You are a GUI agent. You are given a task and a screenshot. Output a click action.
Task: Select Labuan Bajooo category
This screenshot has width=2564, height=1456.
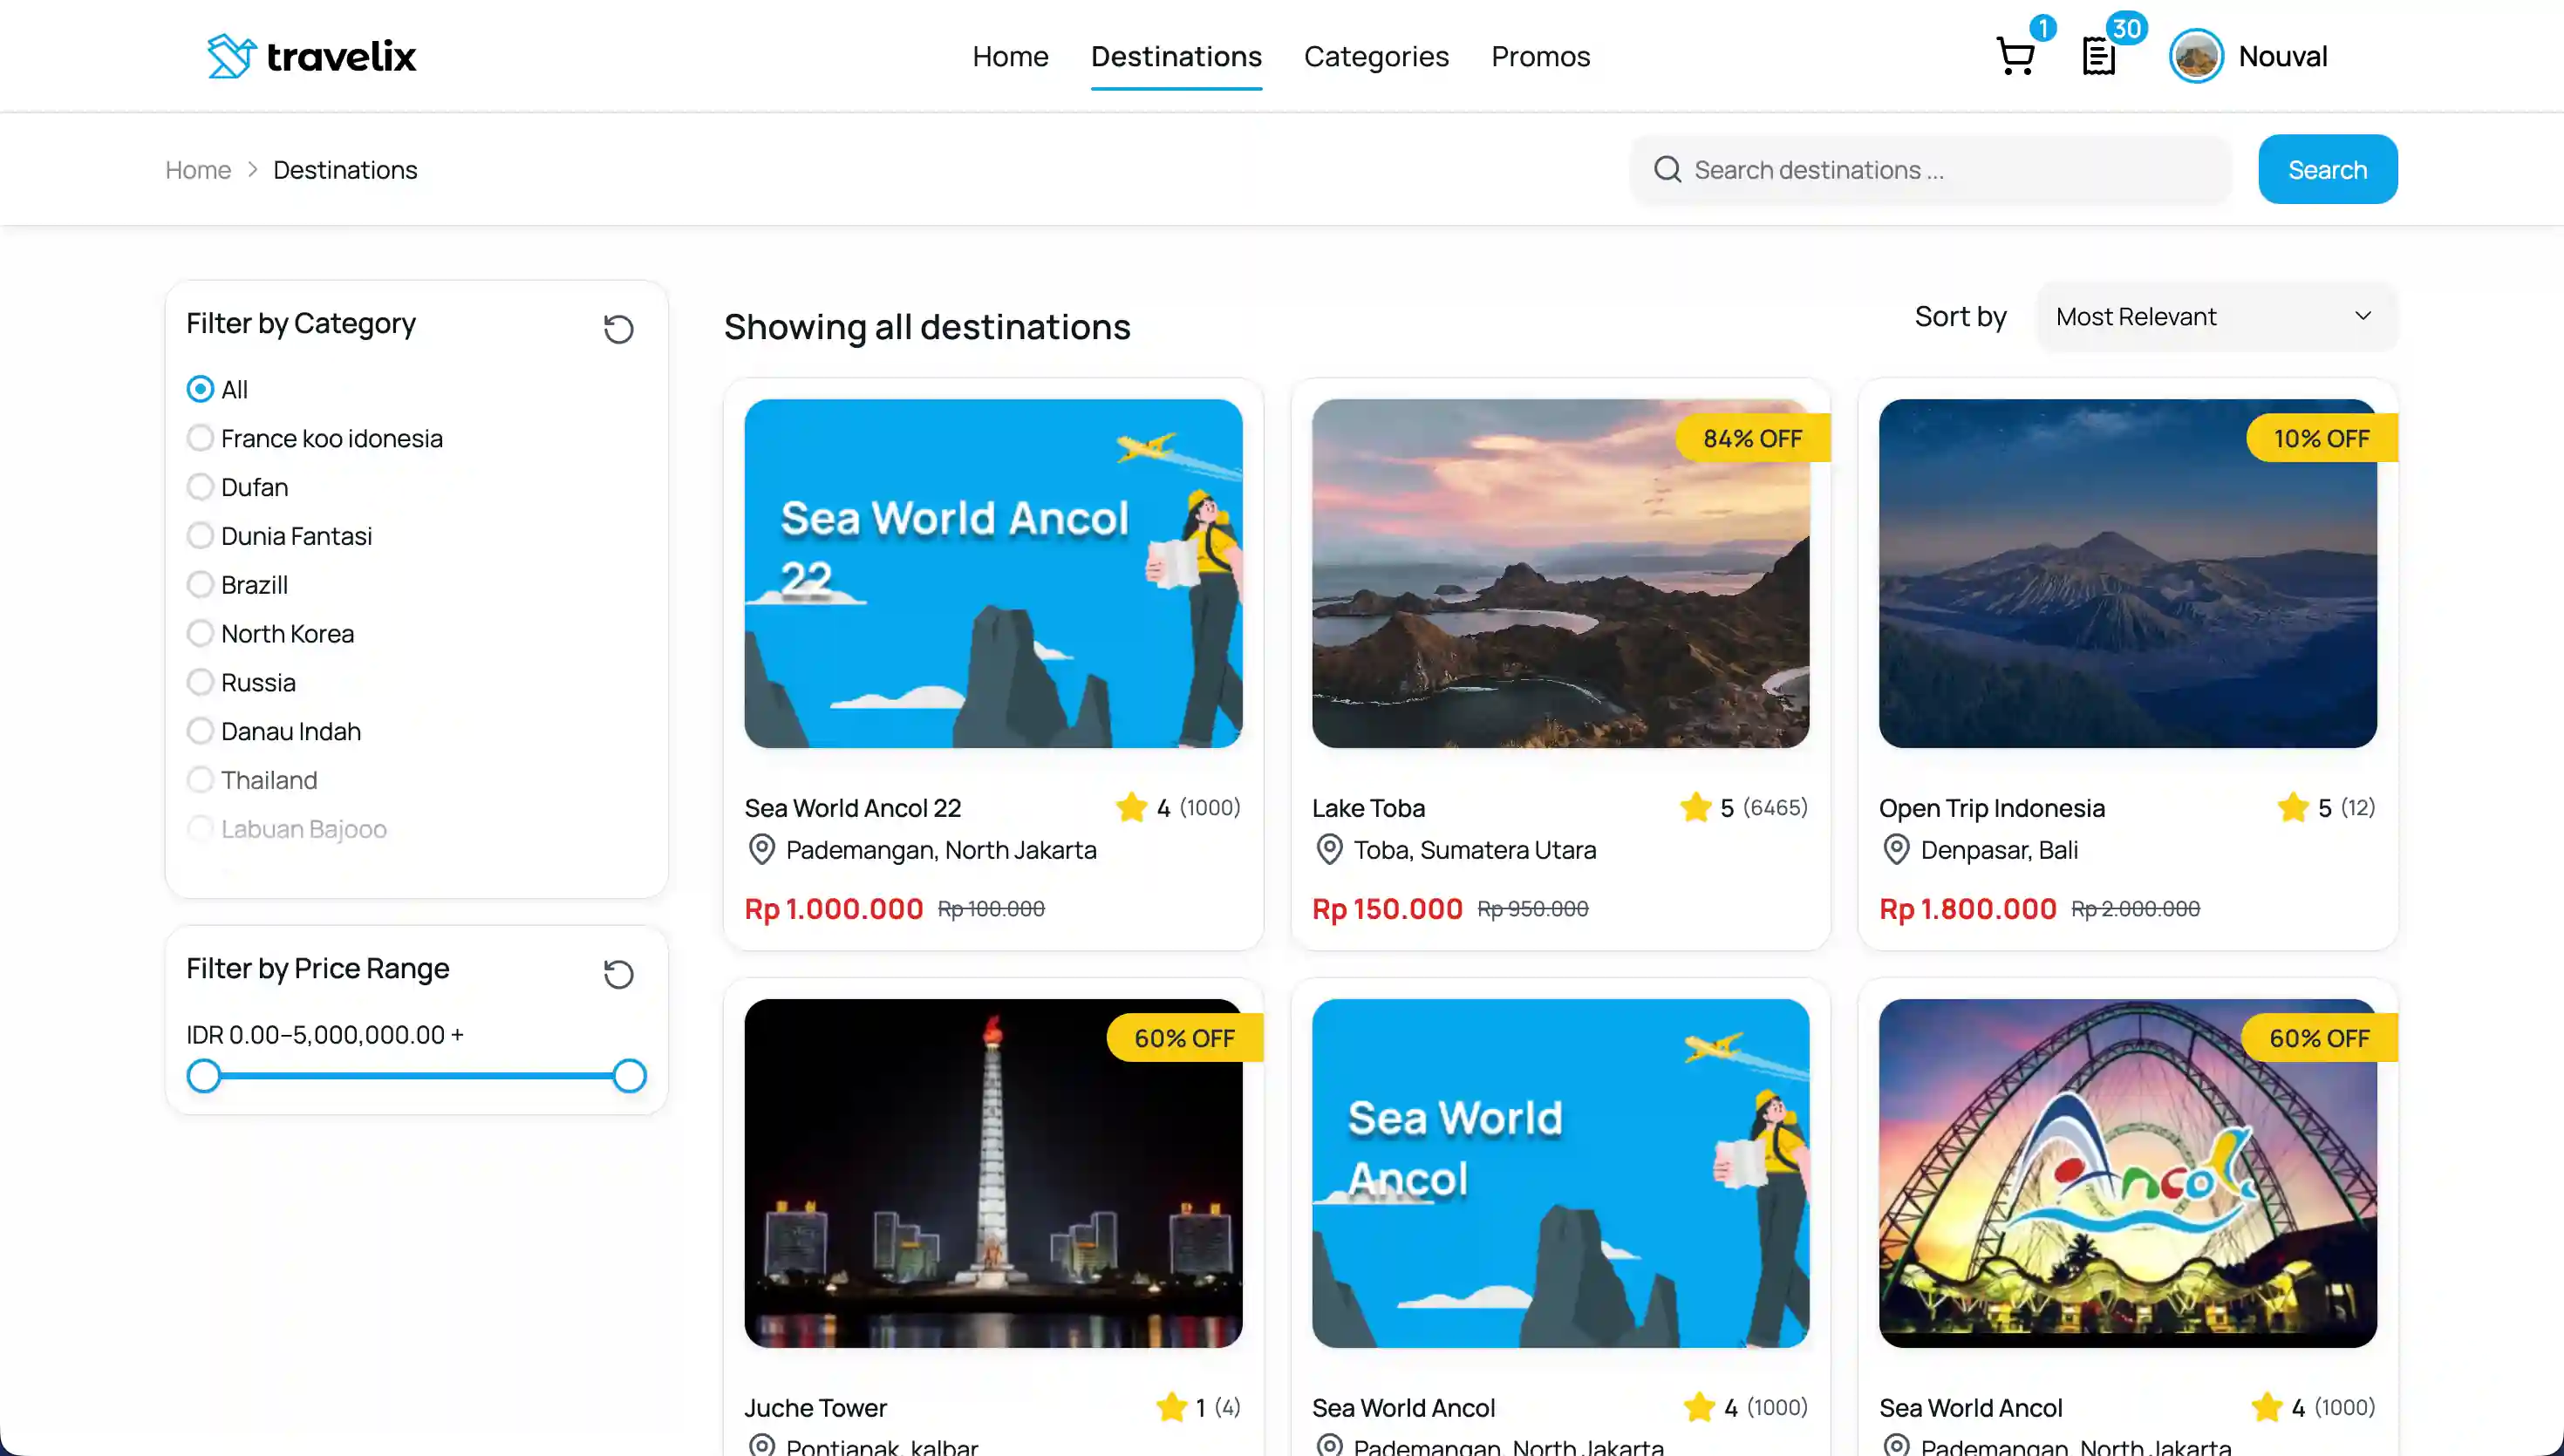tap(200, 829)
